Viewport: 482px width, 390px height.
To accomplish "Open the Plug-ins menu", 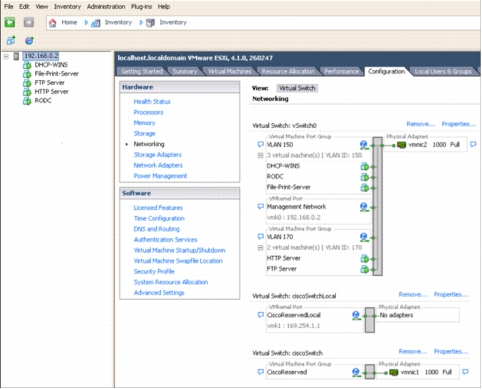I will click(x=141, y=7).
